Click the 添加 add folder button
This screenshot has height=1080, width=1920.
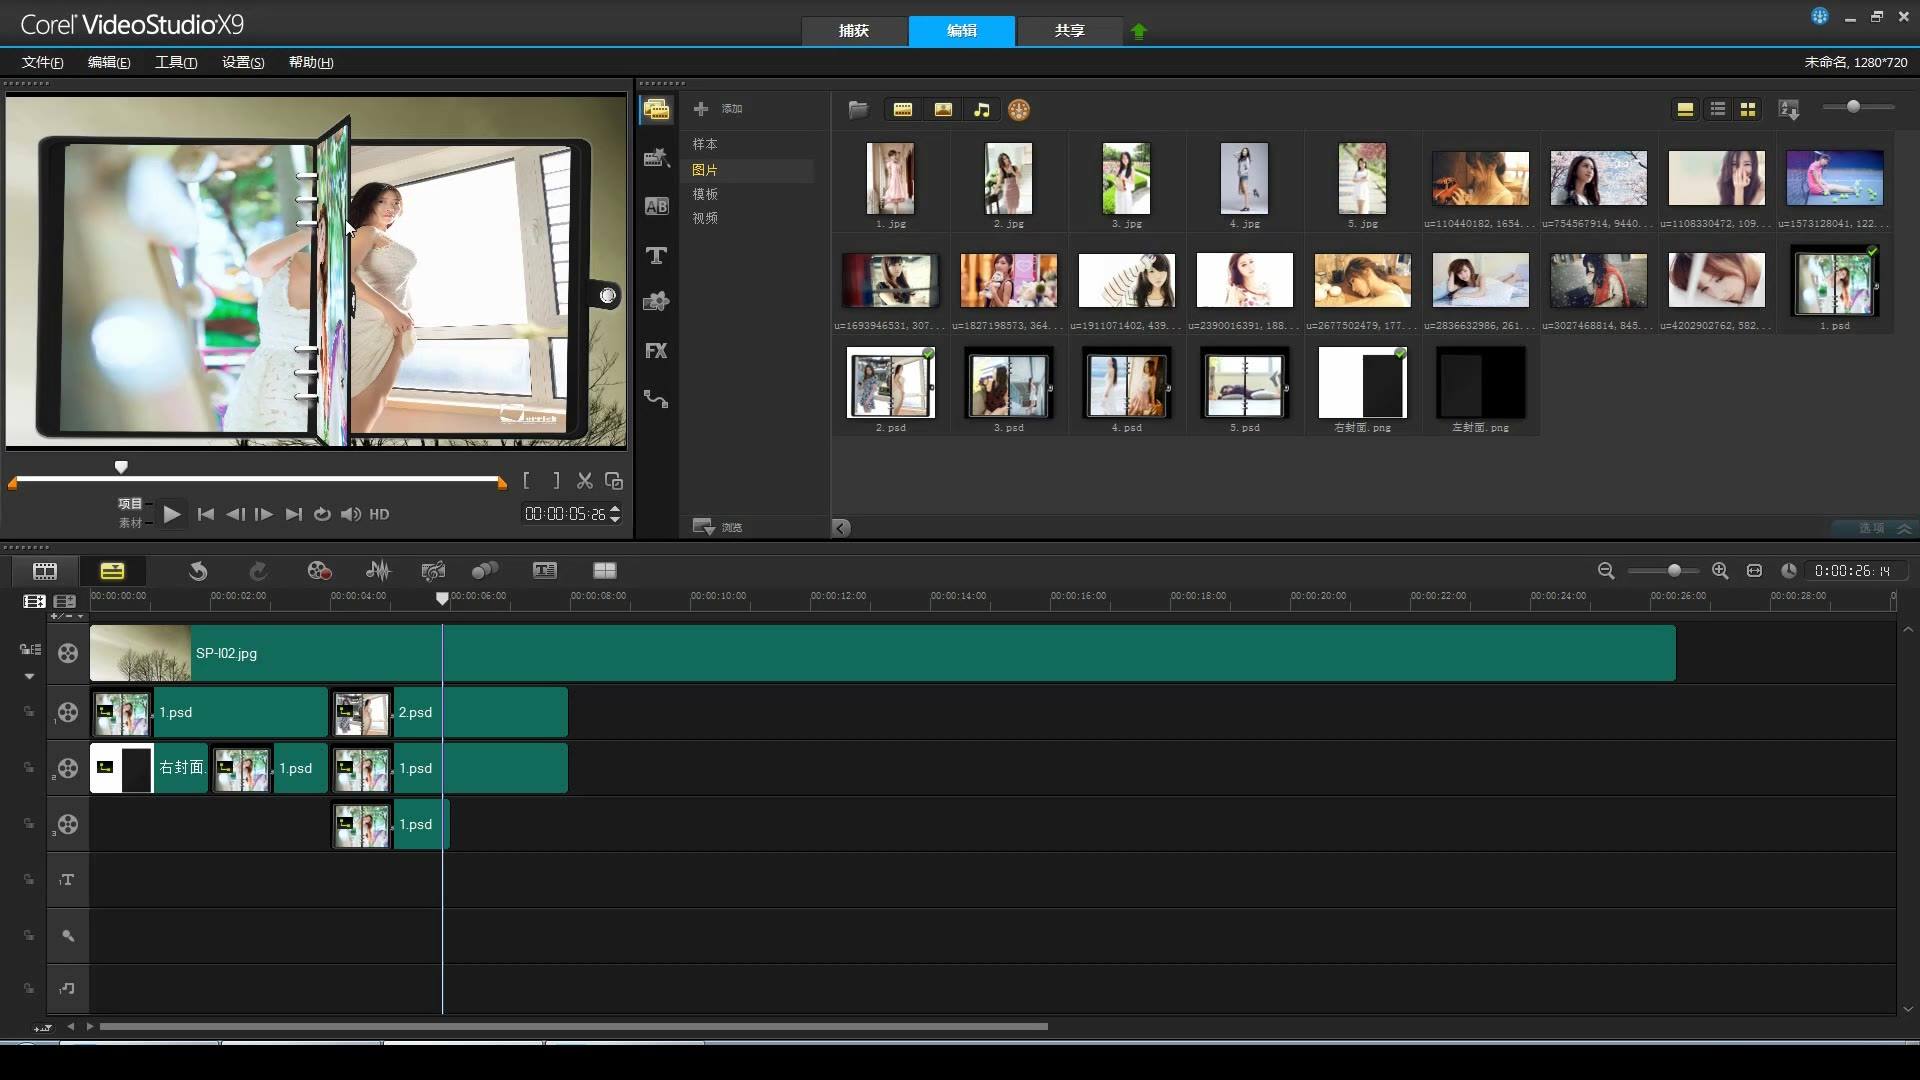pos(718,108)
